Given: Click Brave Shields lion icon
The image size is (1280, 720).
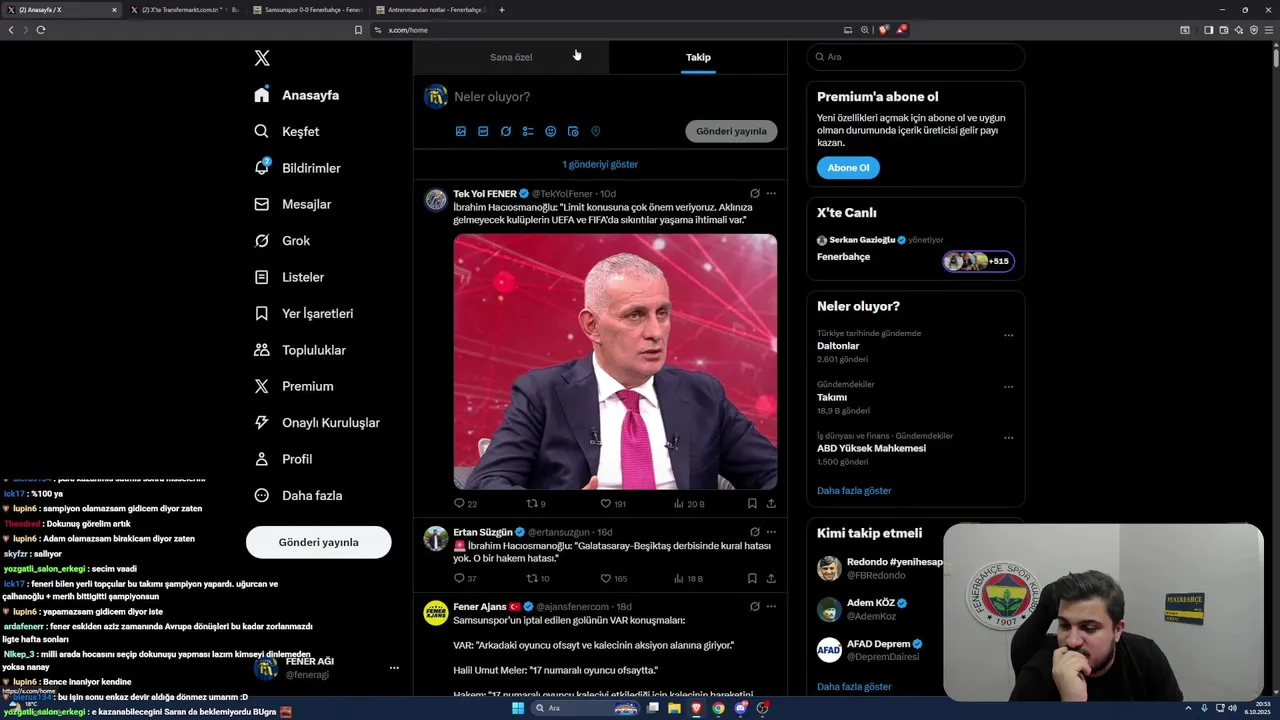Looking at the screenshot, I should pyautogui.click(x=883, y=30).
